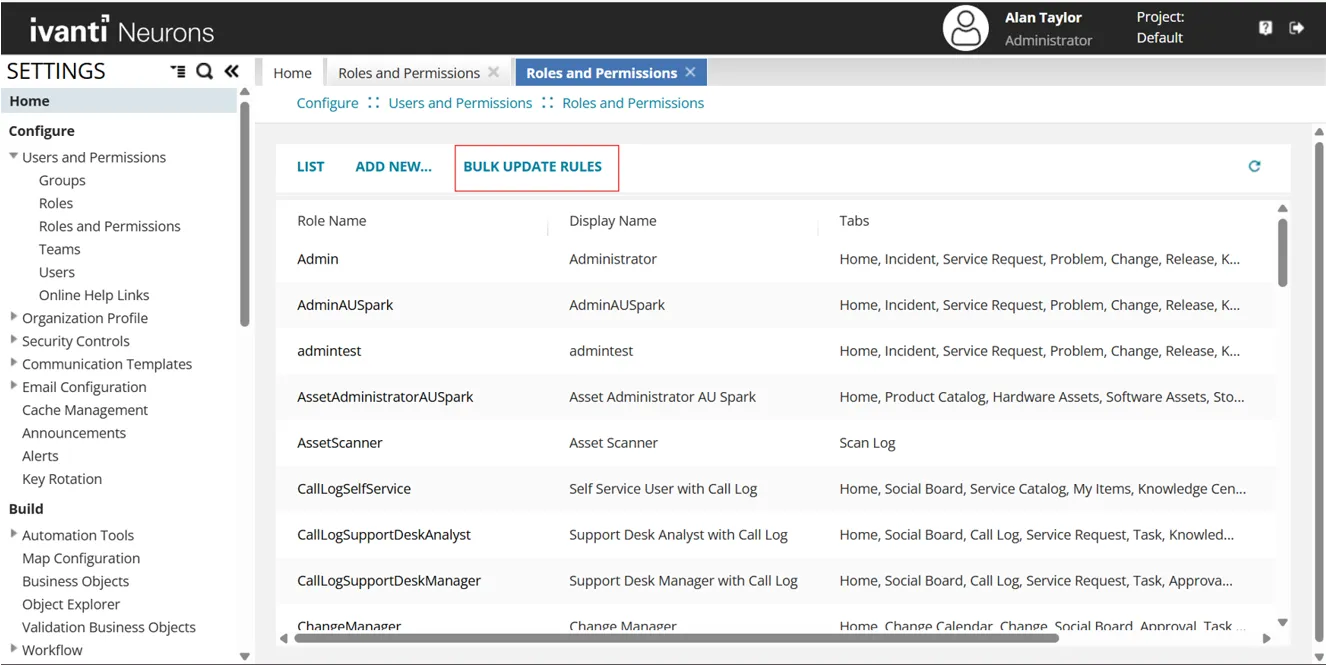This screenshot has height=666, width=1326.
Task: Expand the Organization Profile node
Action: [x=13, y=317]
